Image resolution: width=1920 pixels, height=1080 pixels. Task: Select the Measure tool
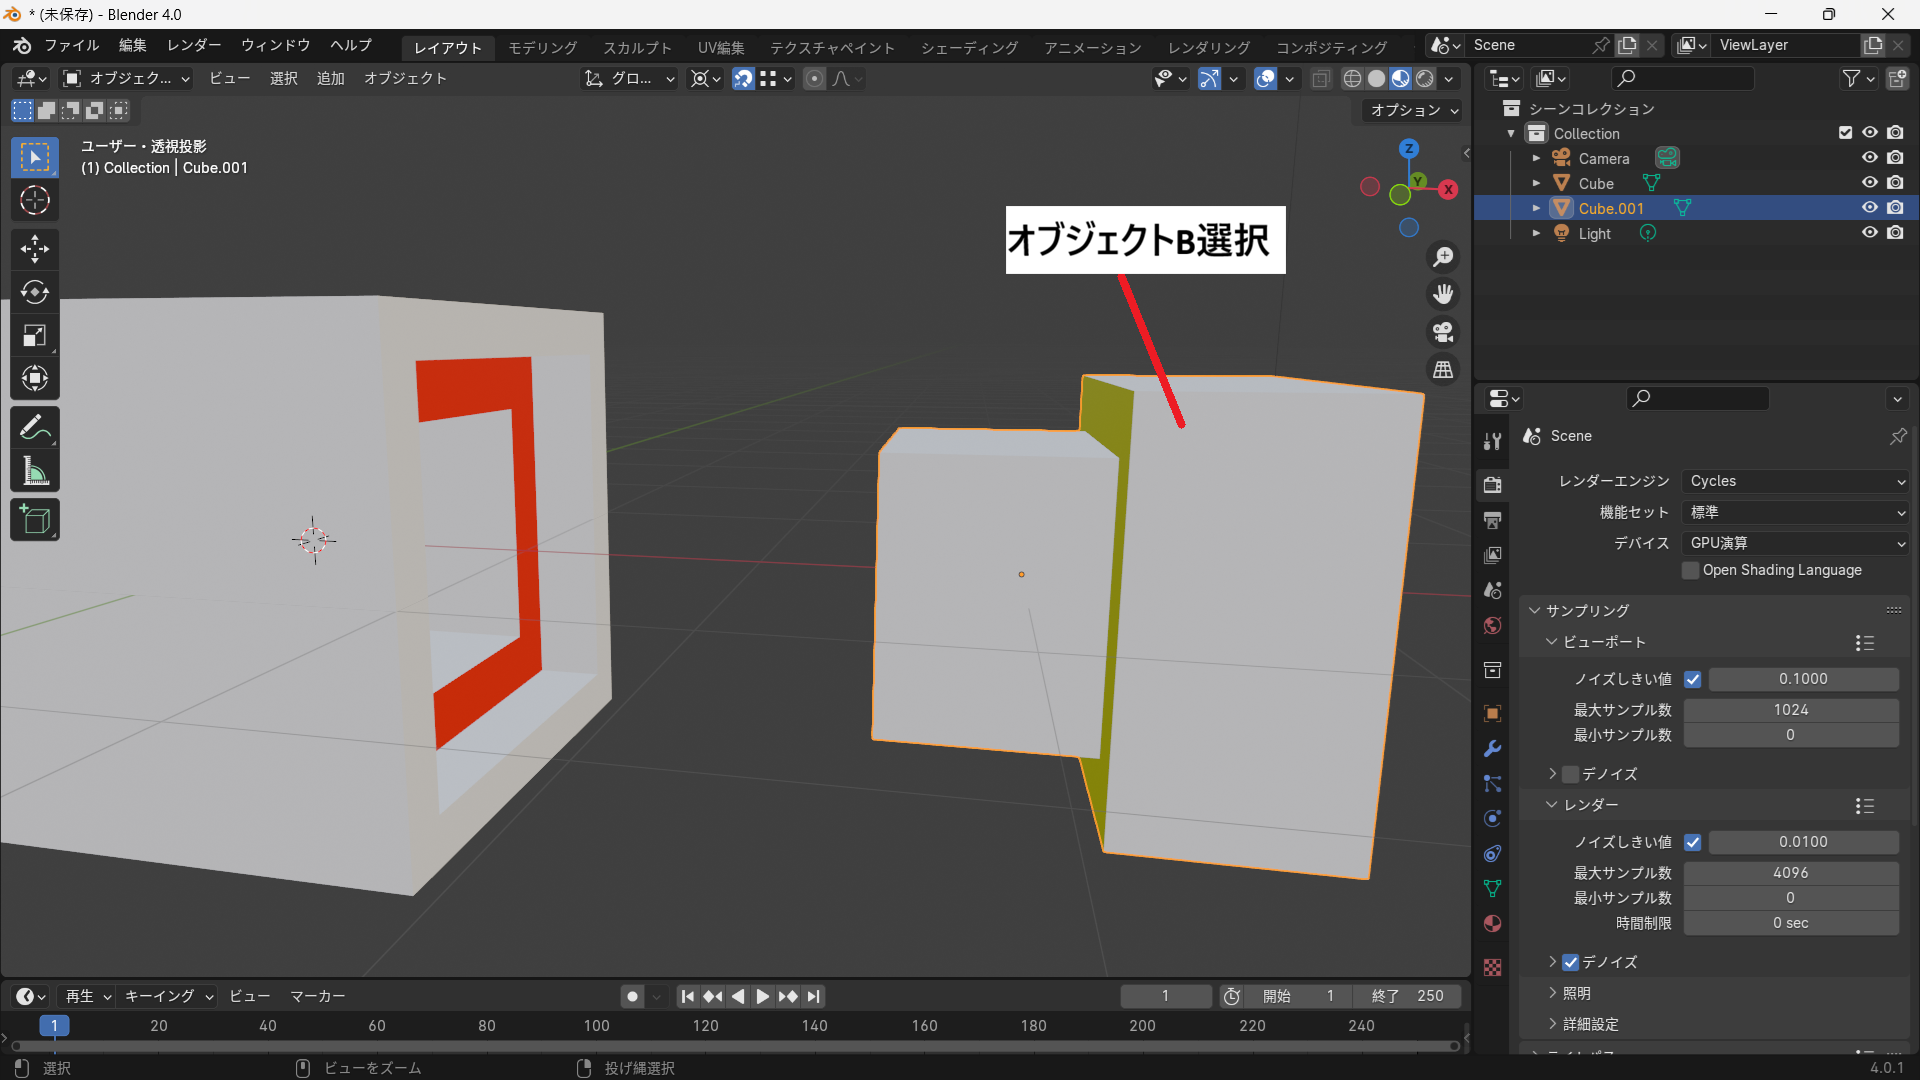[x=35, y=471]
